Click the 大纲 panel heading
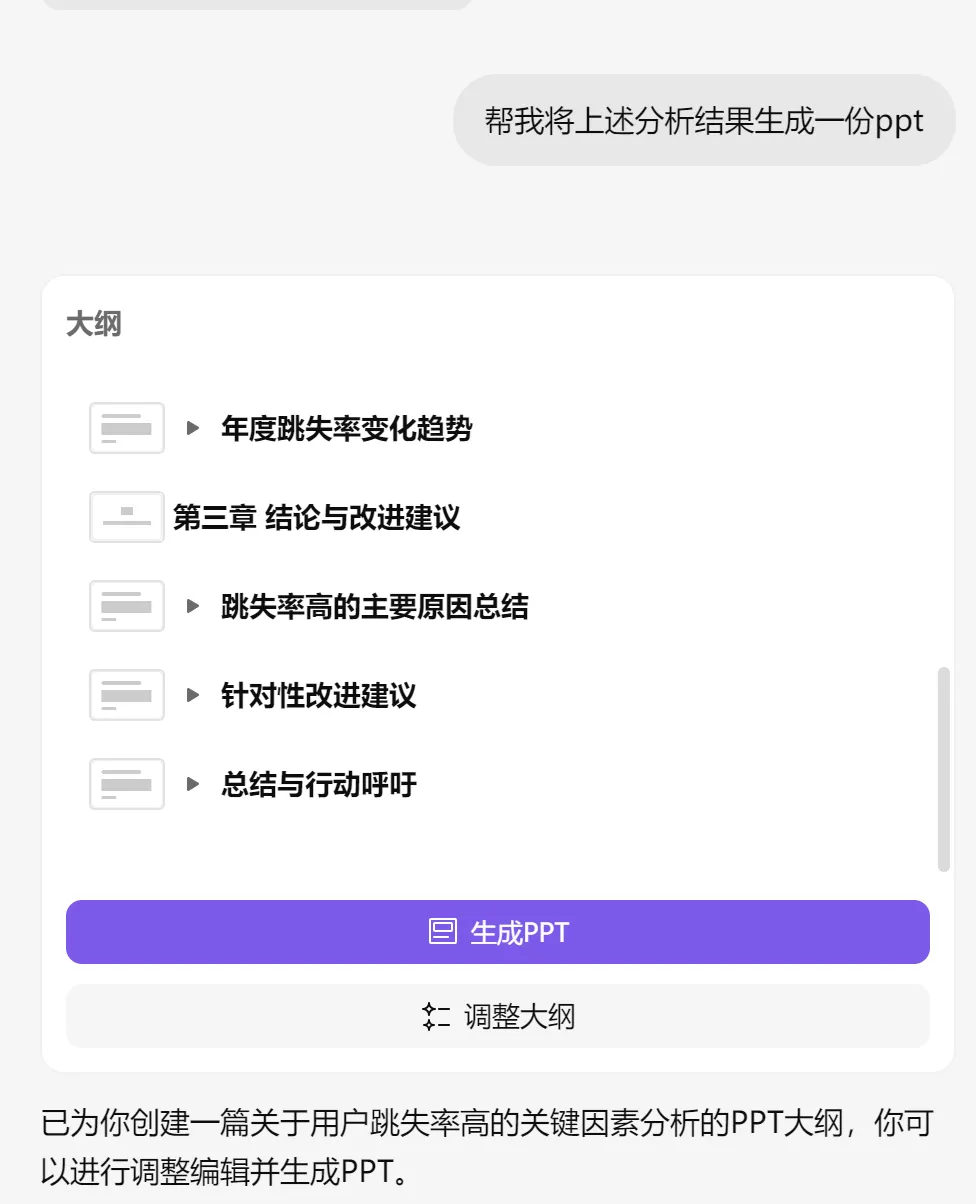 [x=94, y=324]
